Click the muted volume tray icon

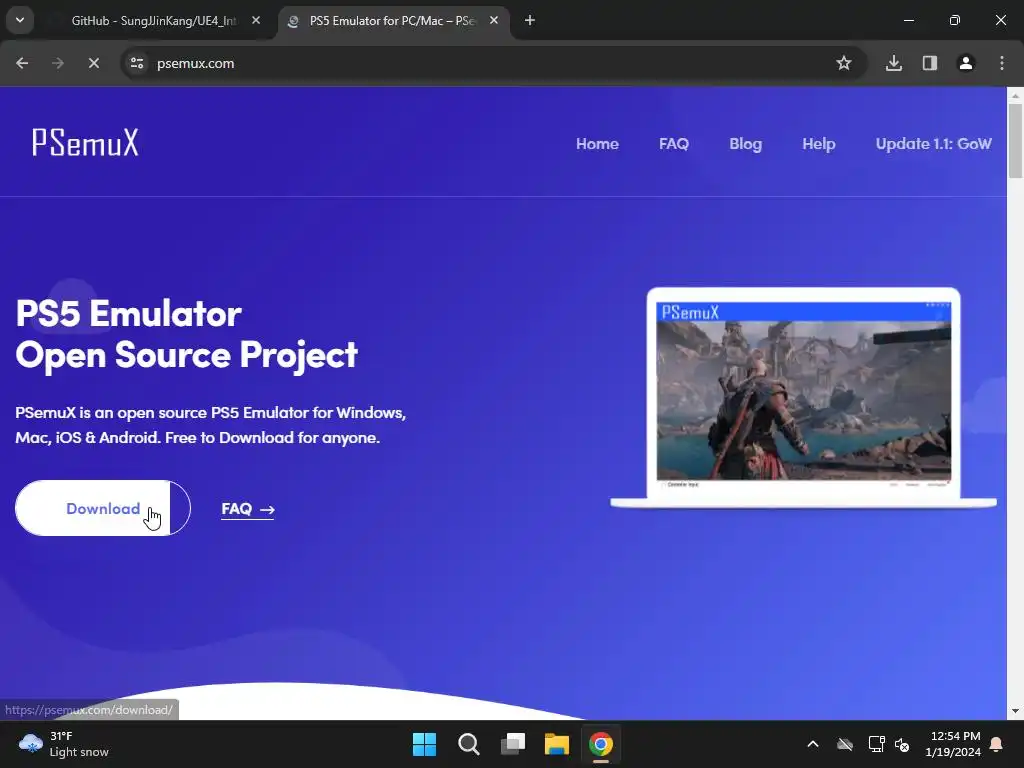click(x=902, y=744)
